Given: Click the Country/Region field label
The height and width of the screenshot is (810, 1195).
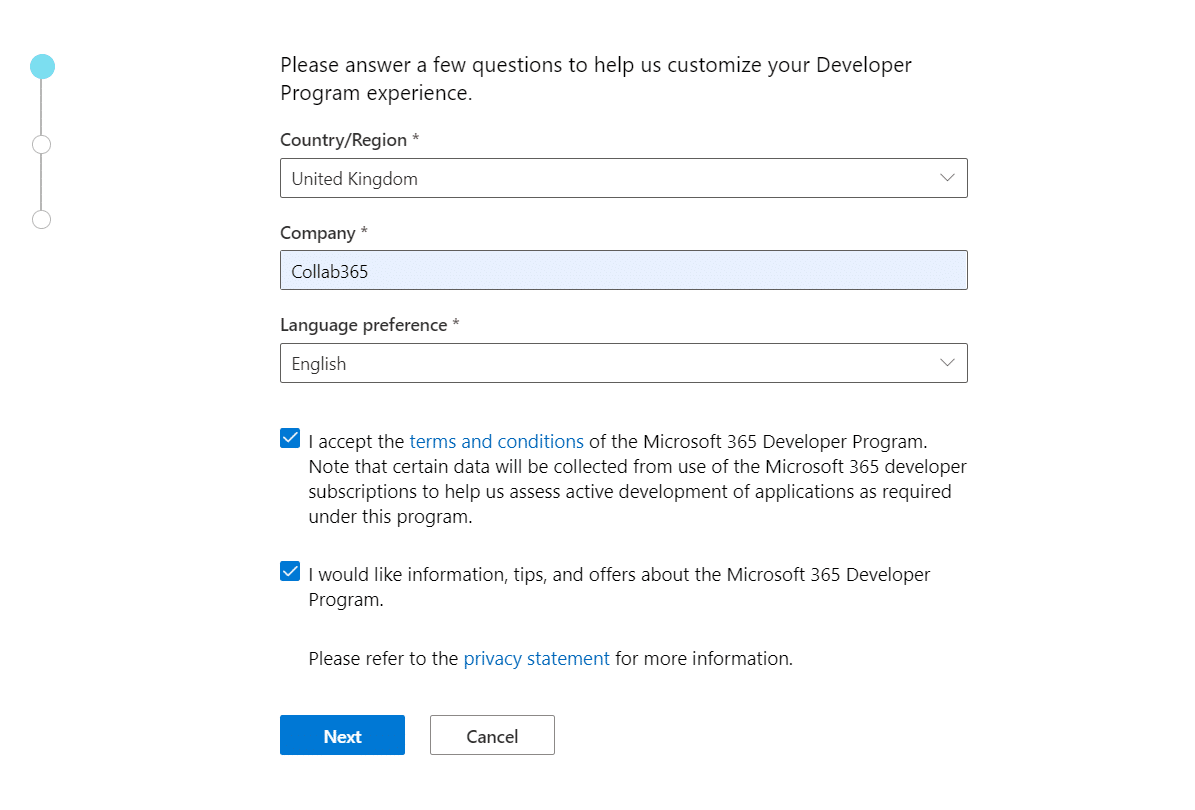Looking at the screenshot, I should click(x=349, y=140).
